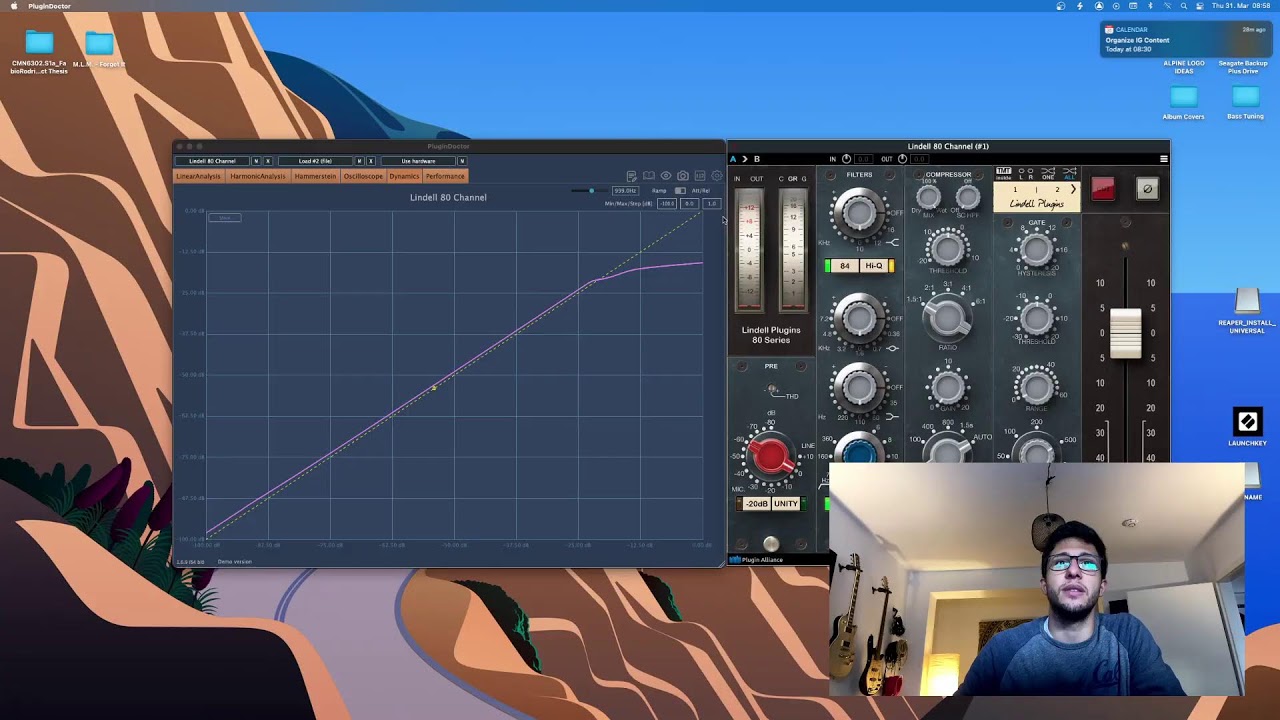Screen dimensions: 1280x720
Task: Click the gate THRESHOLD knob
Action: [1037, 319]
